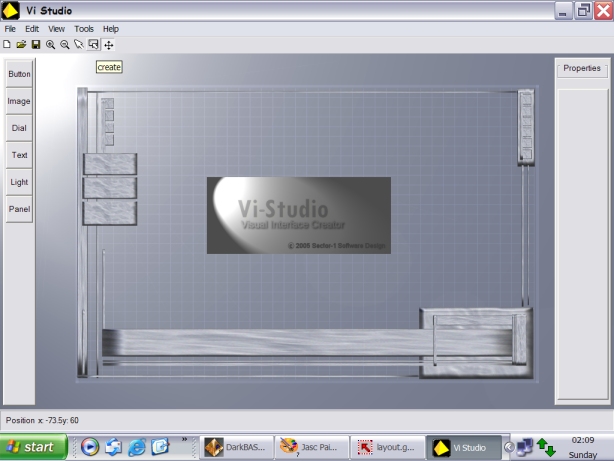The height and width of the screenshot is (461, 614).
Task: Open a file with the folder icon
Action: [x=21, y=45]
